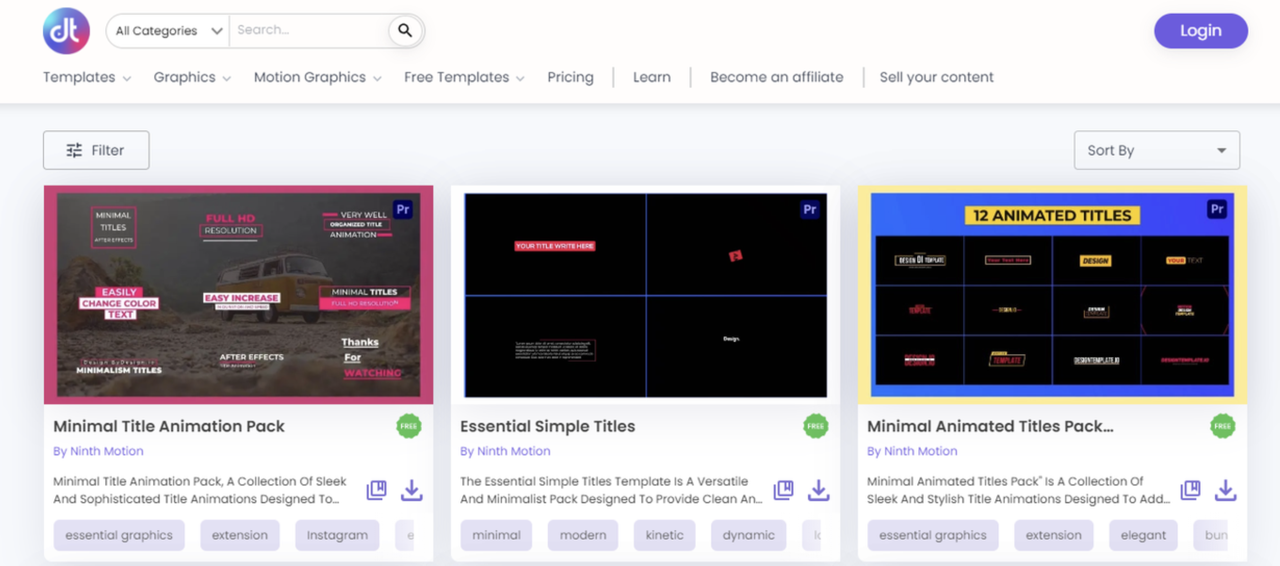Select essential graphics tag under Minimal Title Animation Pack

(x=119, y=535)
